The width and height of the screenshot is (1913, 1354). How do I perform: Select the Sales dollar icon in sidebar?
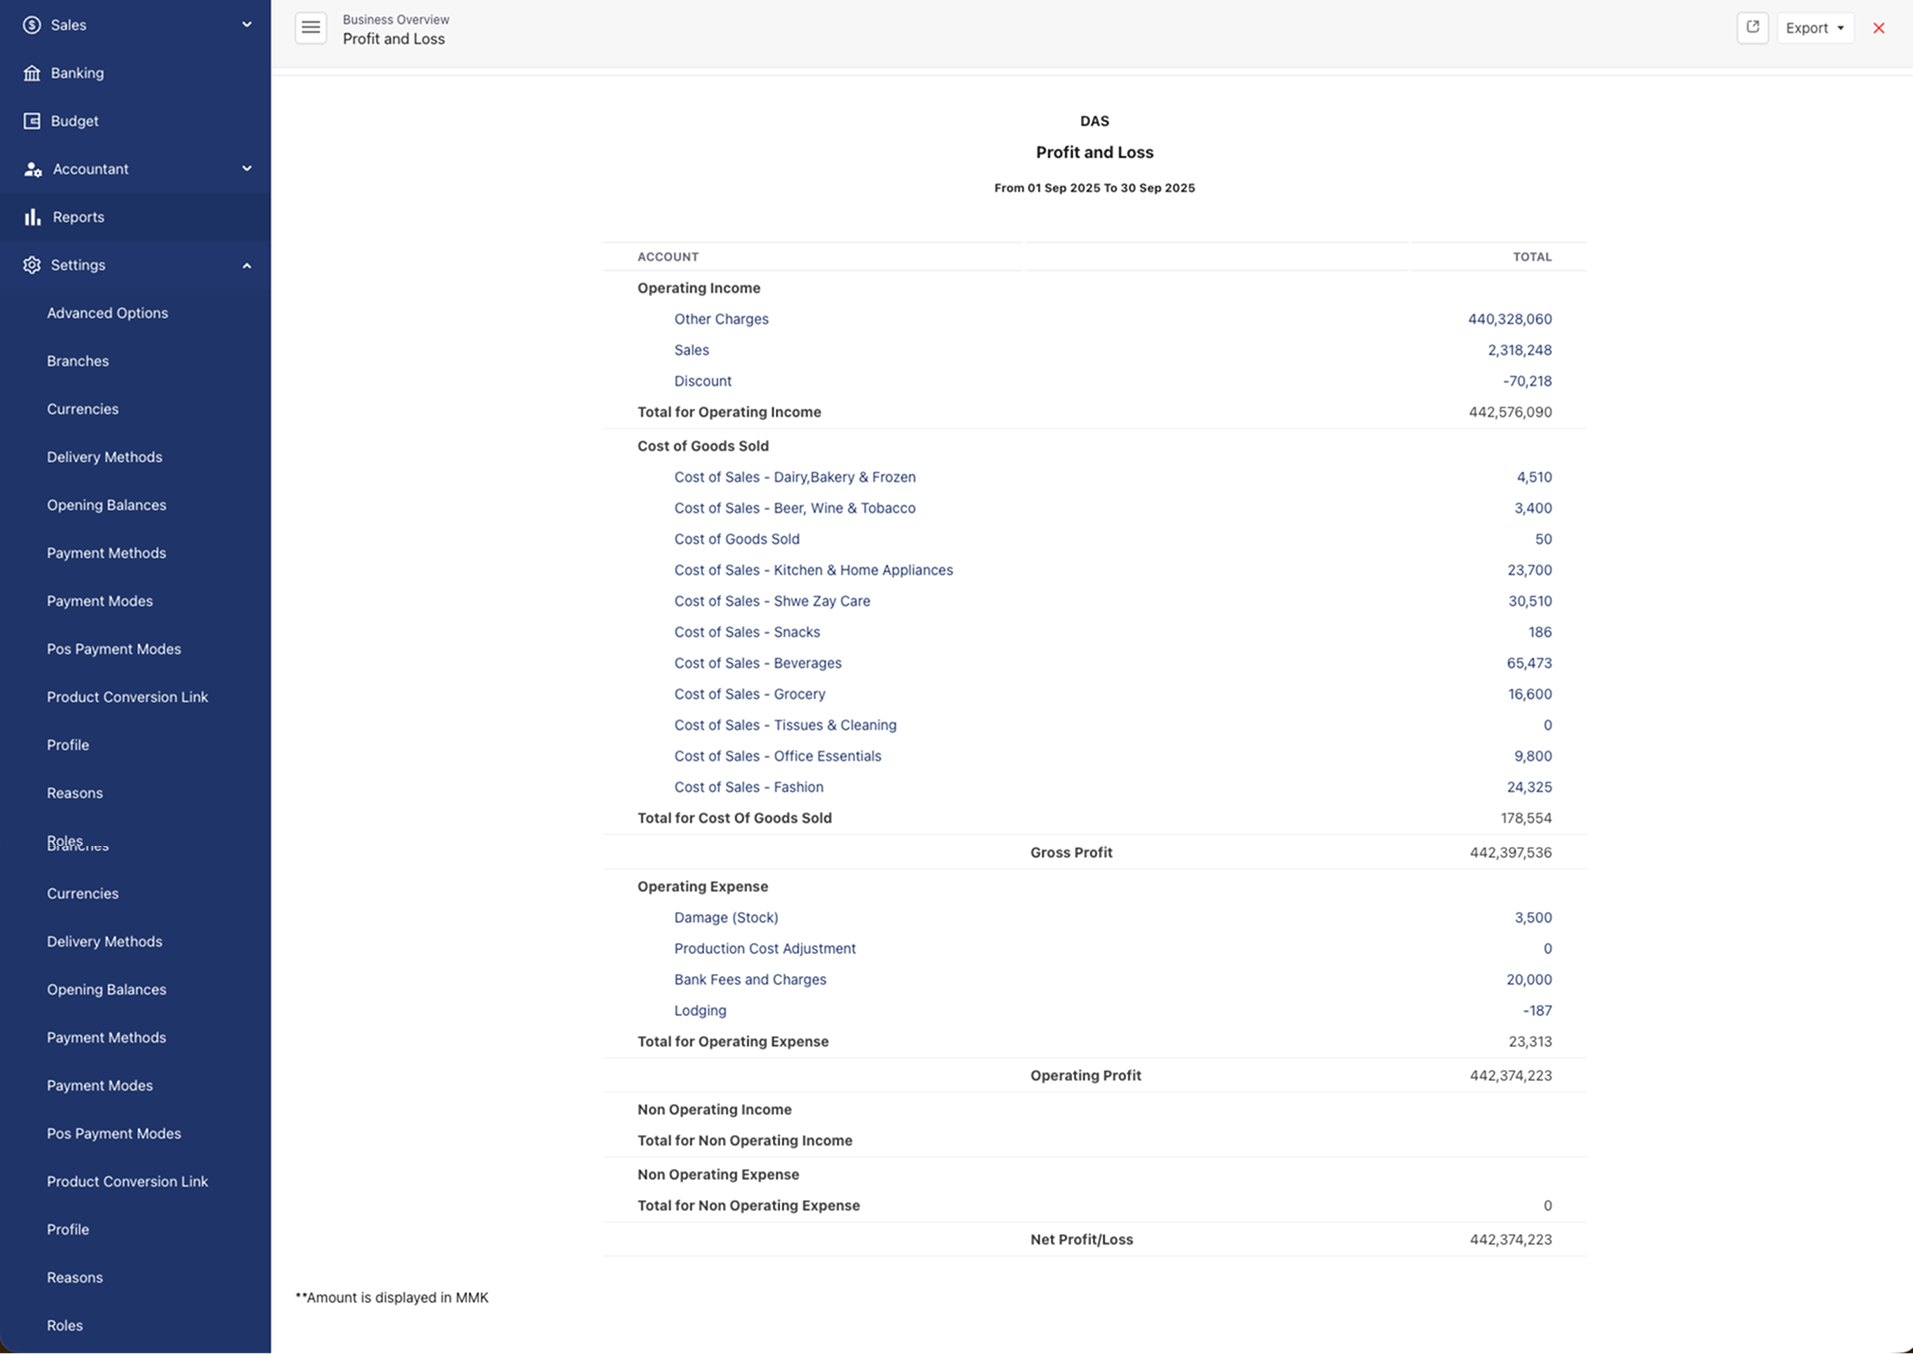[30, 25]
